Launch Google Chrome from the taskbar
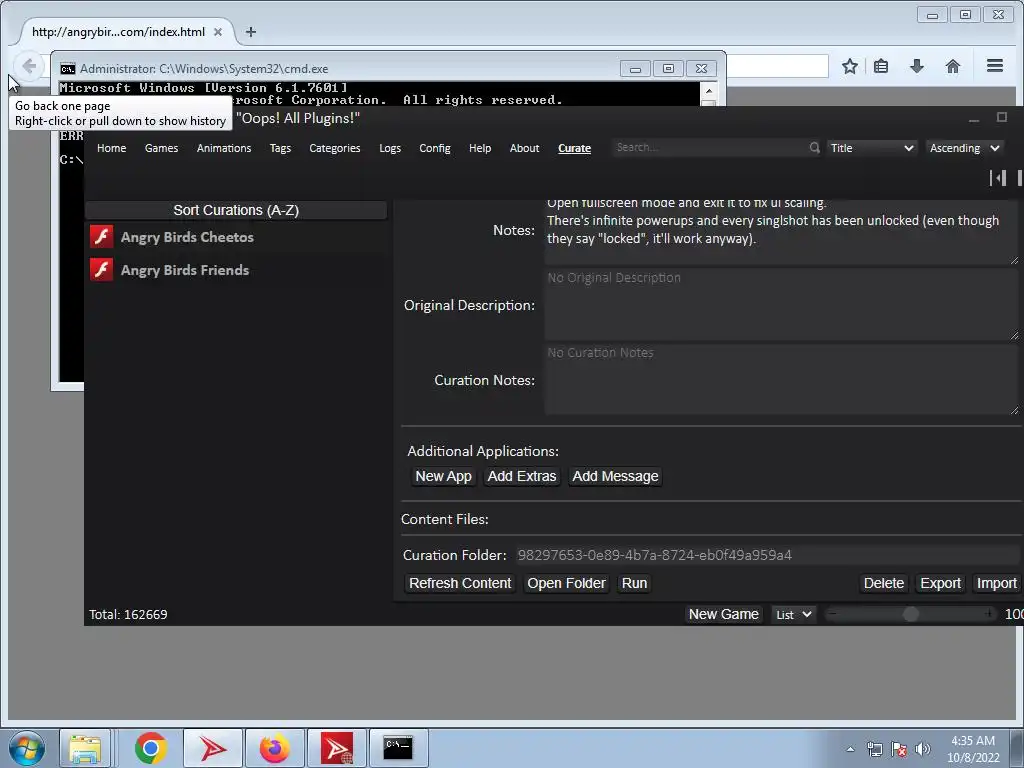Image resolution: width=1024 pixels, height=768 pixels. pyautogui.click(x=151, y=748)
